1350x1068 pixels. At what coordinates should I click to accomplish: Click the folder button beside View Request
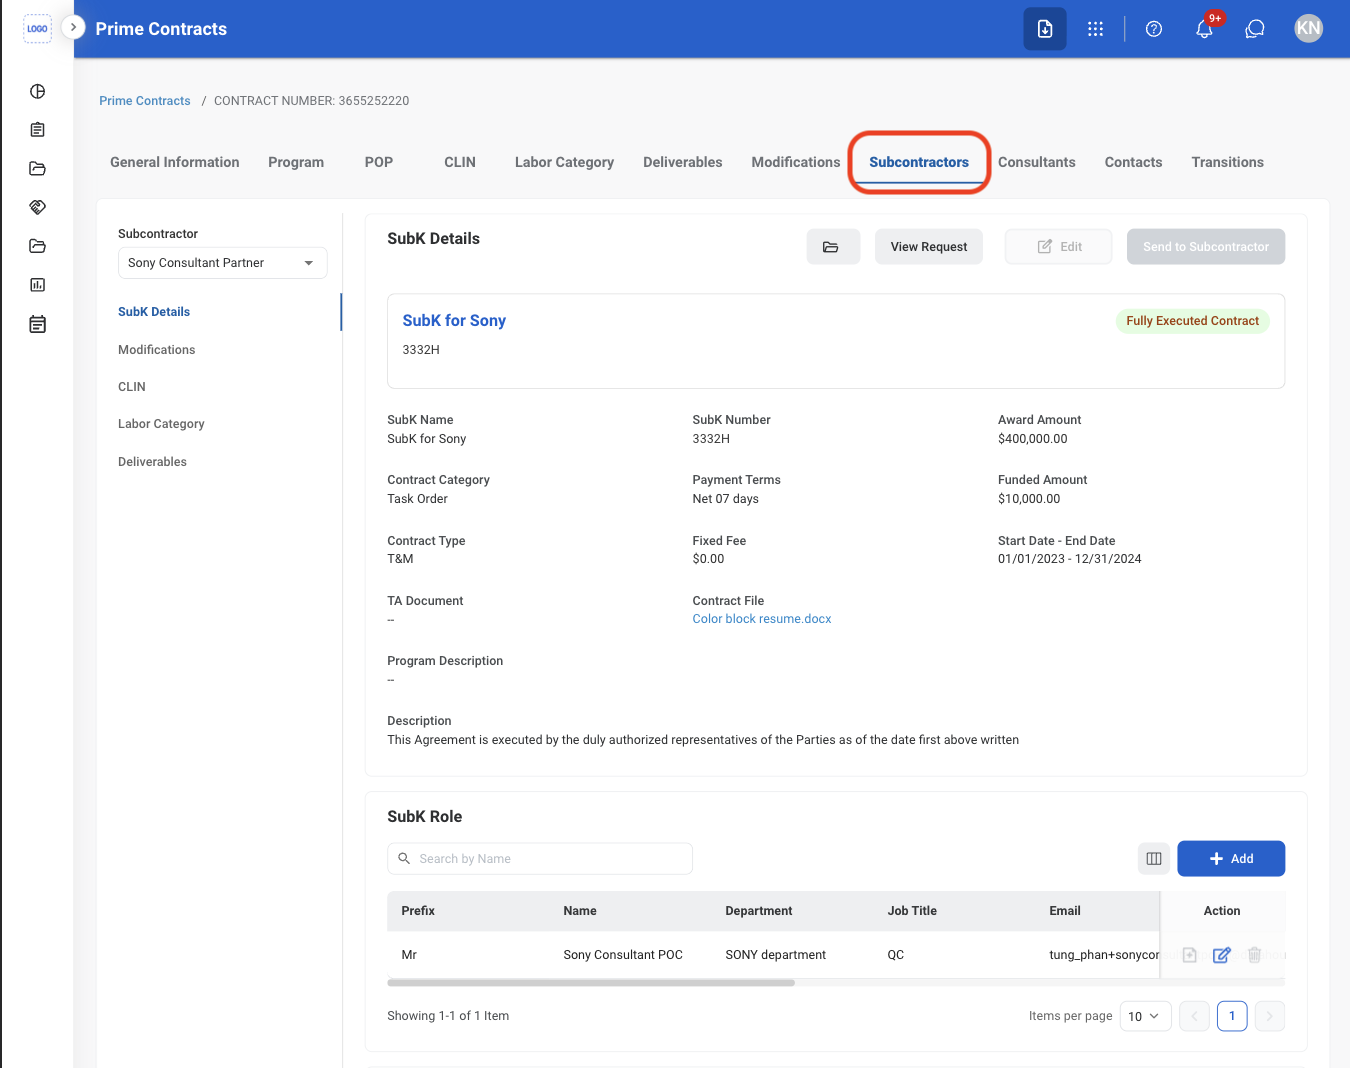[x=833, y=247]
